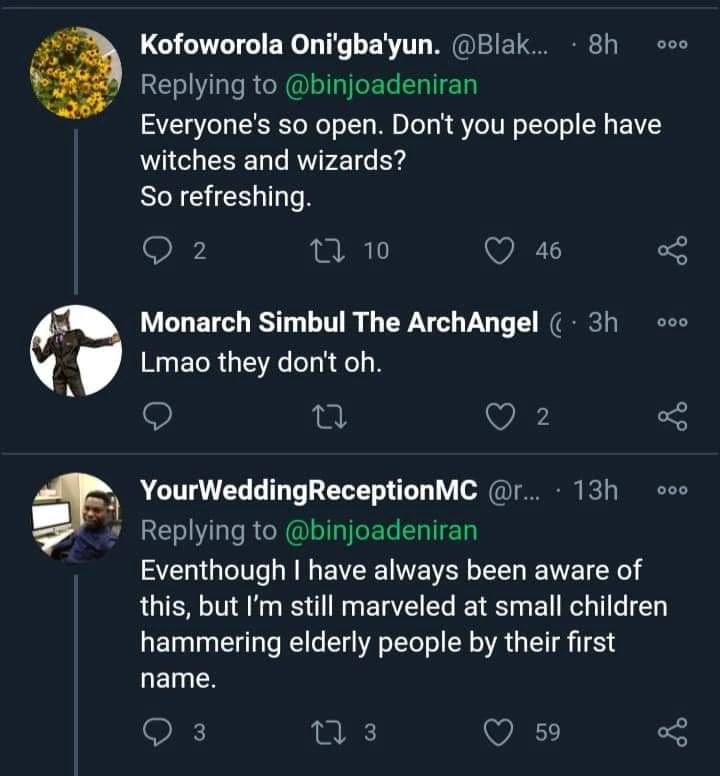
Task: View Kofoworola's sunflower profile picture
Action: click(76, 73)
